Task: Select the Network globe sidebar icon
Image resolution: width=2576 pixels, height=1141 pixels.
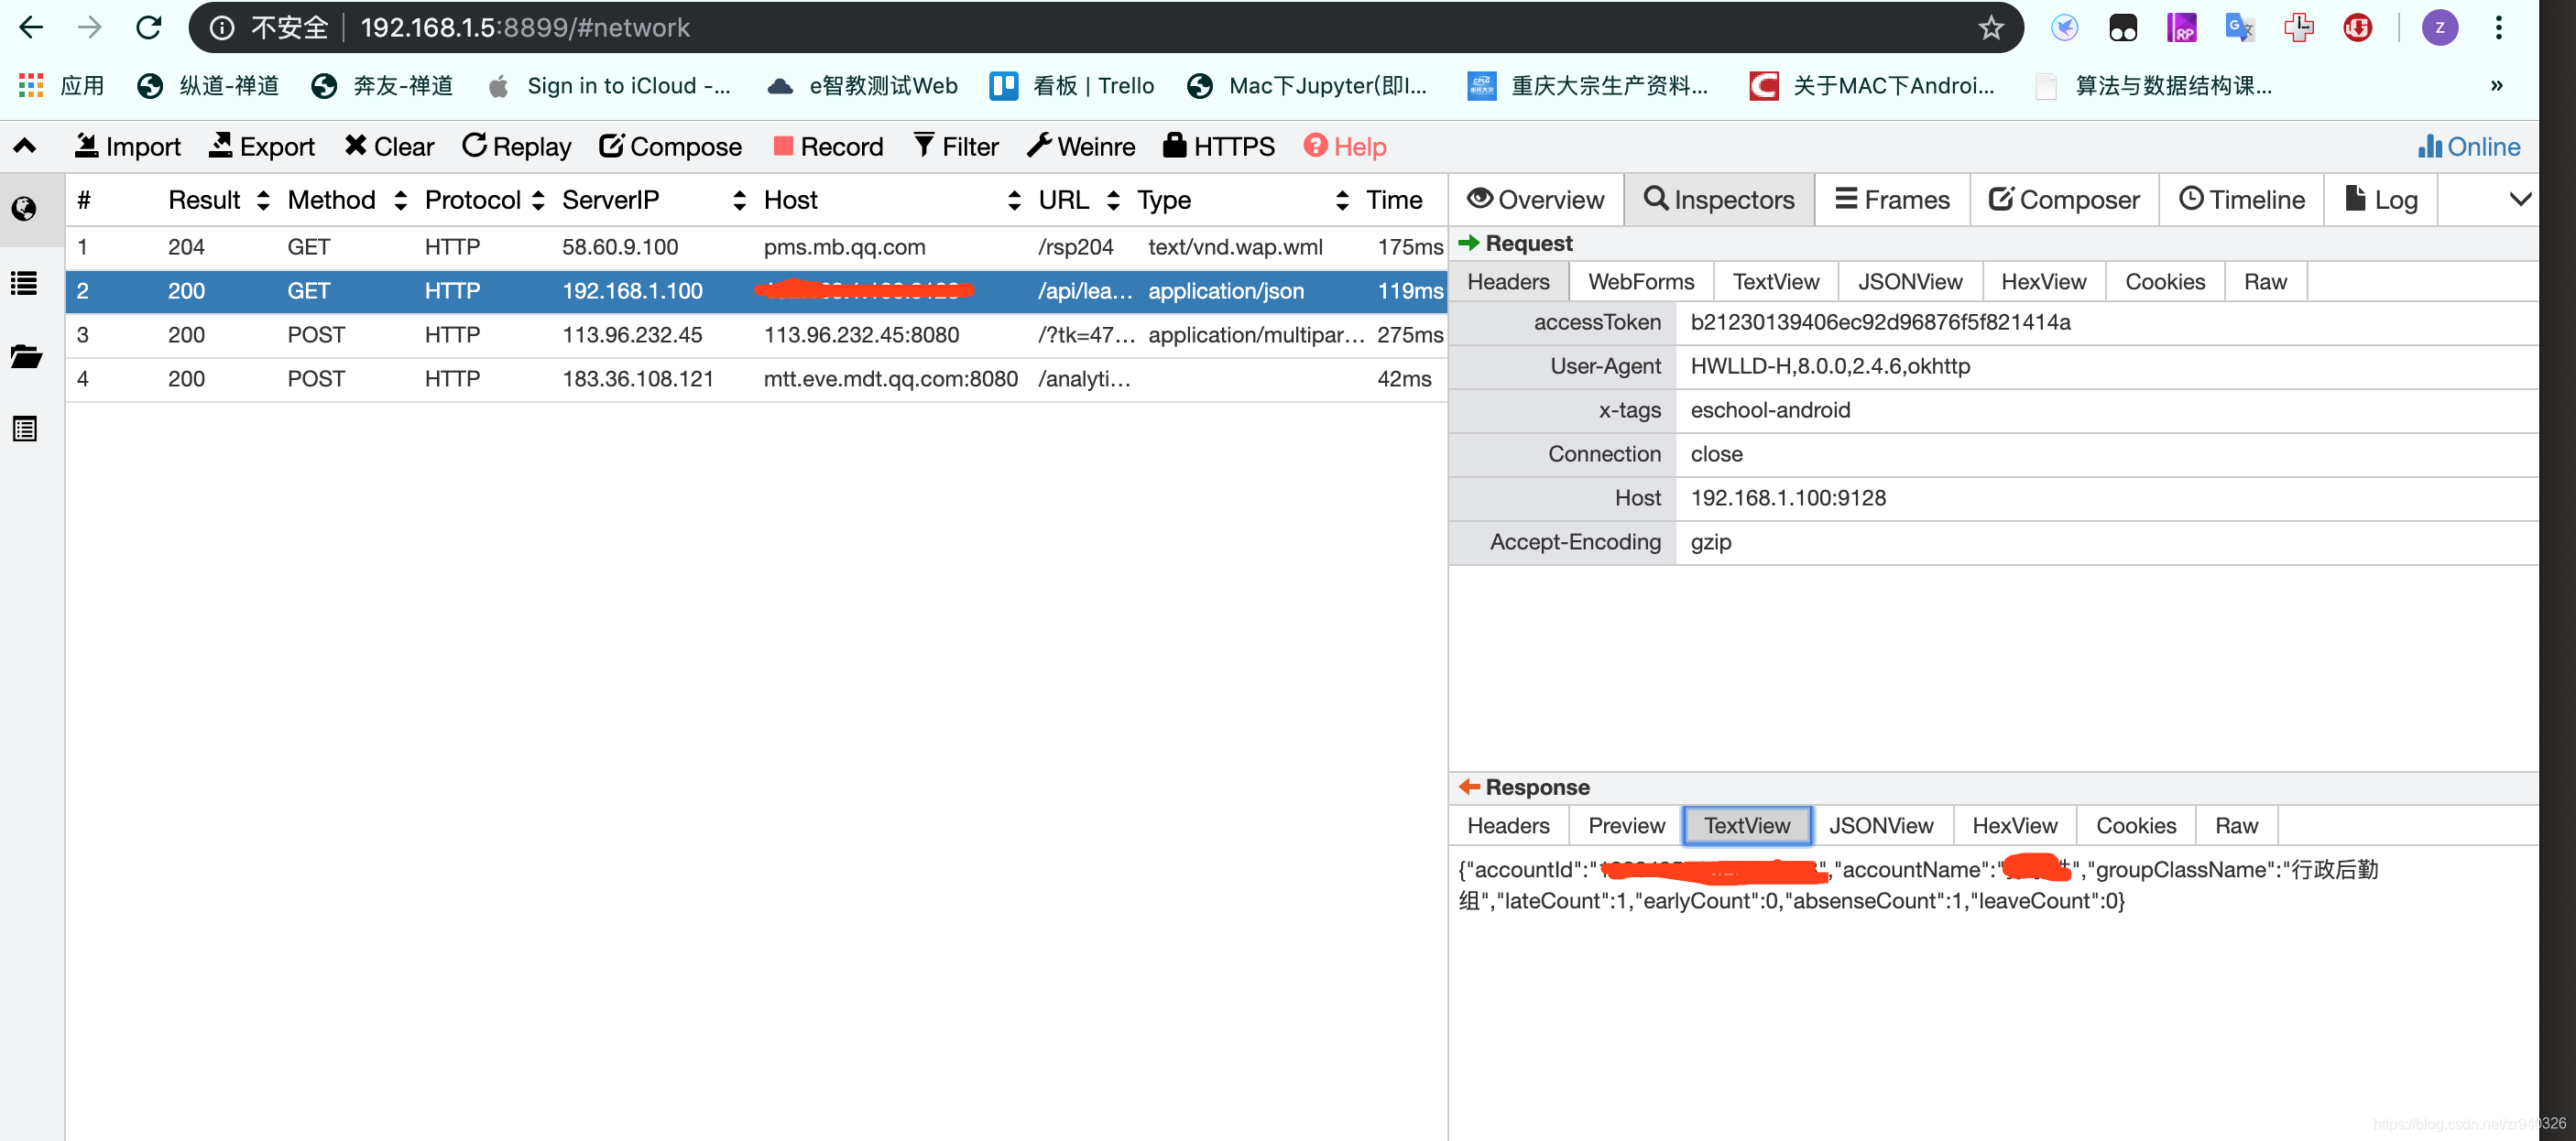Action: [x=25, y=209]
